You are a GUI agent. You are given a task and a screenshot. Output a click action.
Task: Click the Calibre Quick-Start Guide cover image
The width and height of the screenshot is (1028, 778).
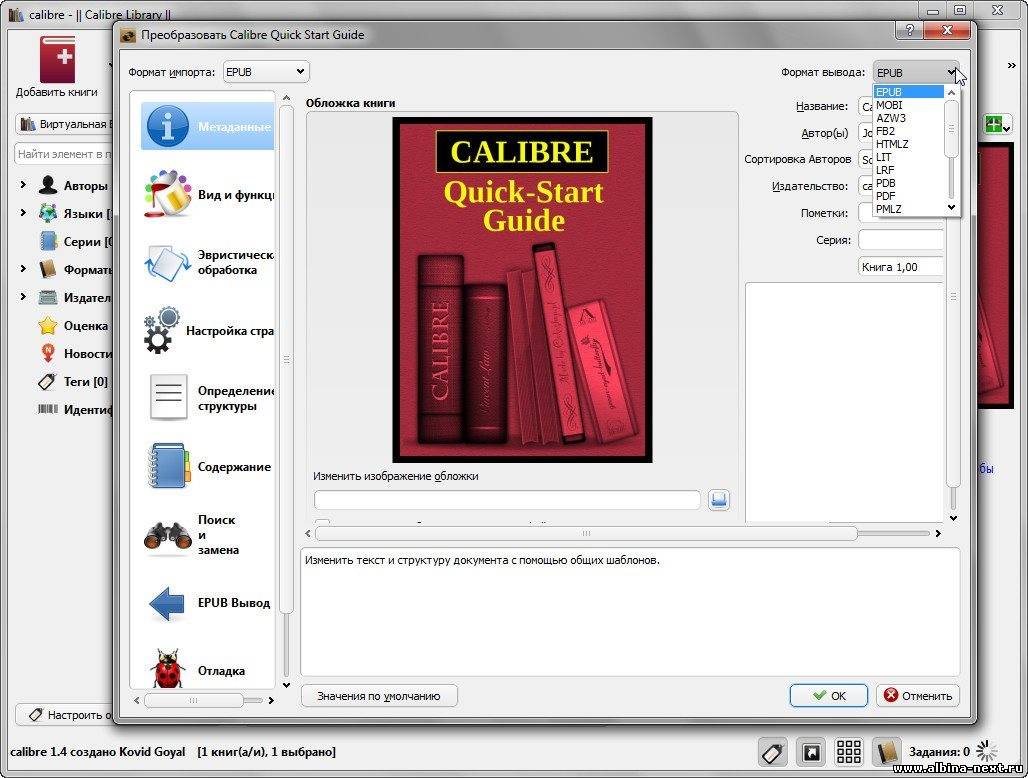(523, 290)
